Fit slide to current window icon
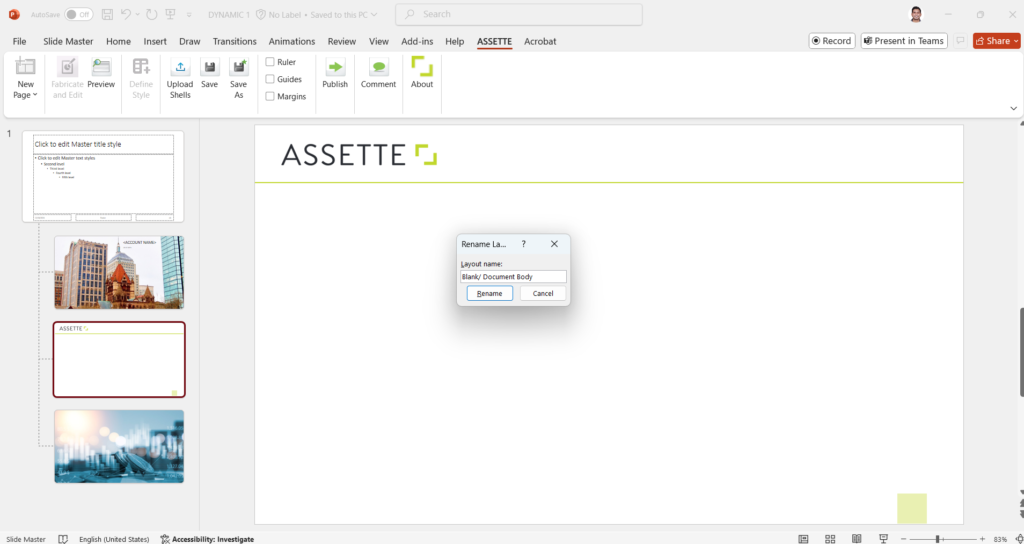 click(x=1019, y=539)
